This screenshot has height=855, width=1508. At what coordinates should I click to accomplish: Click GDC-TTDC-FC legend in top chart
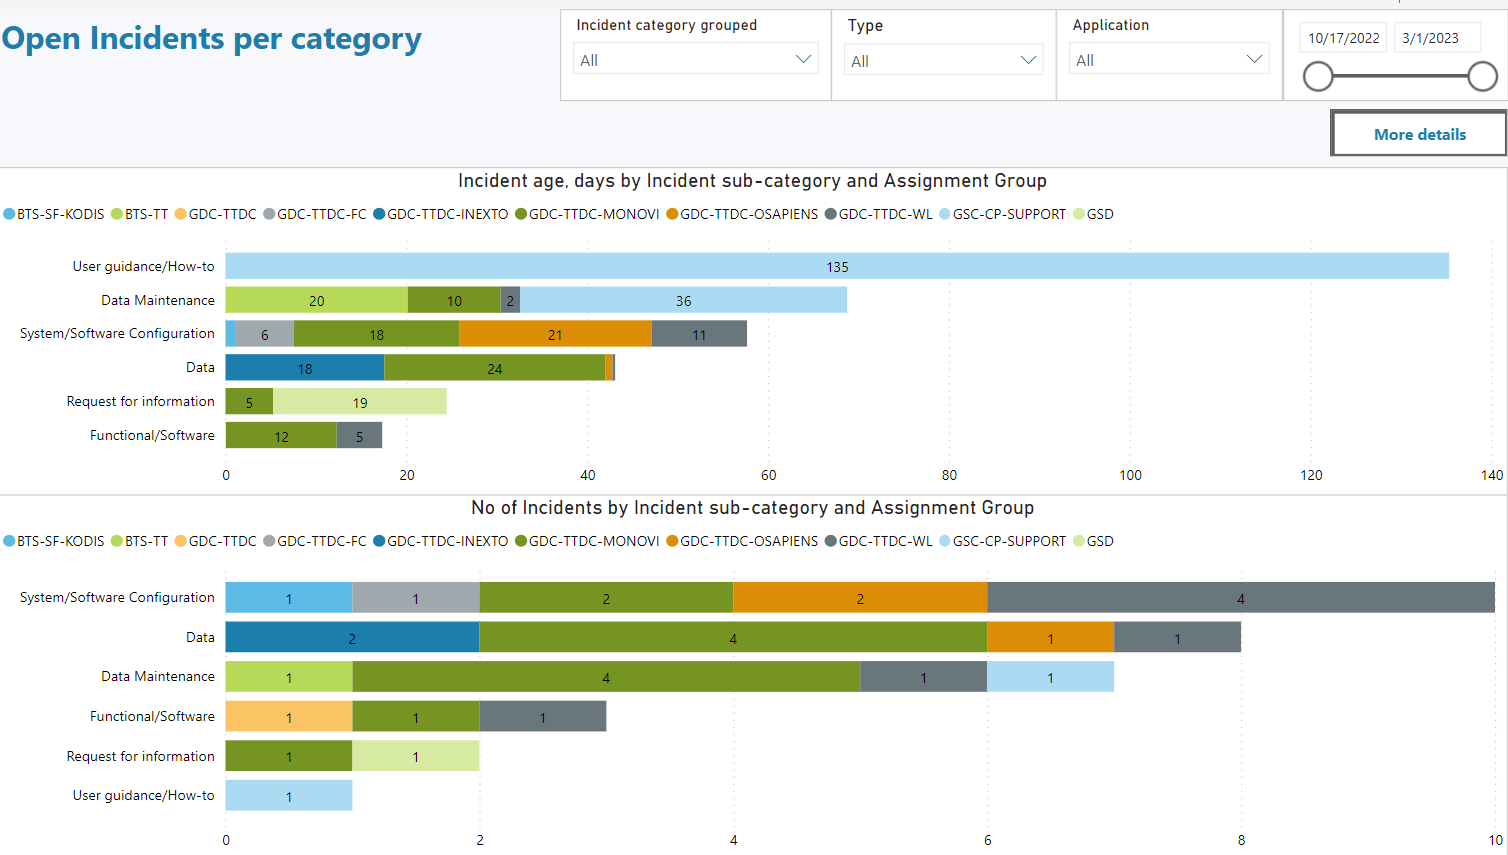point(315,214)
